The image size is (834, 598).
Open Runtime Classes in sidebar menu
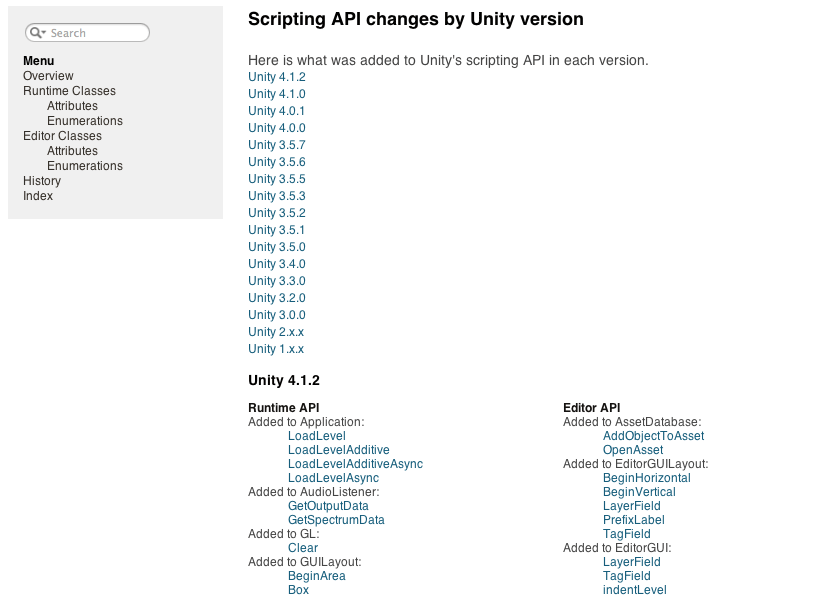(69, 91)
